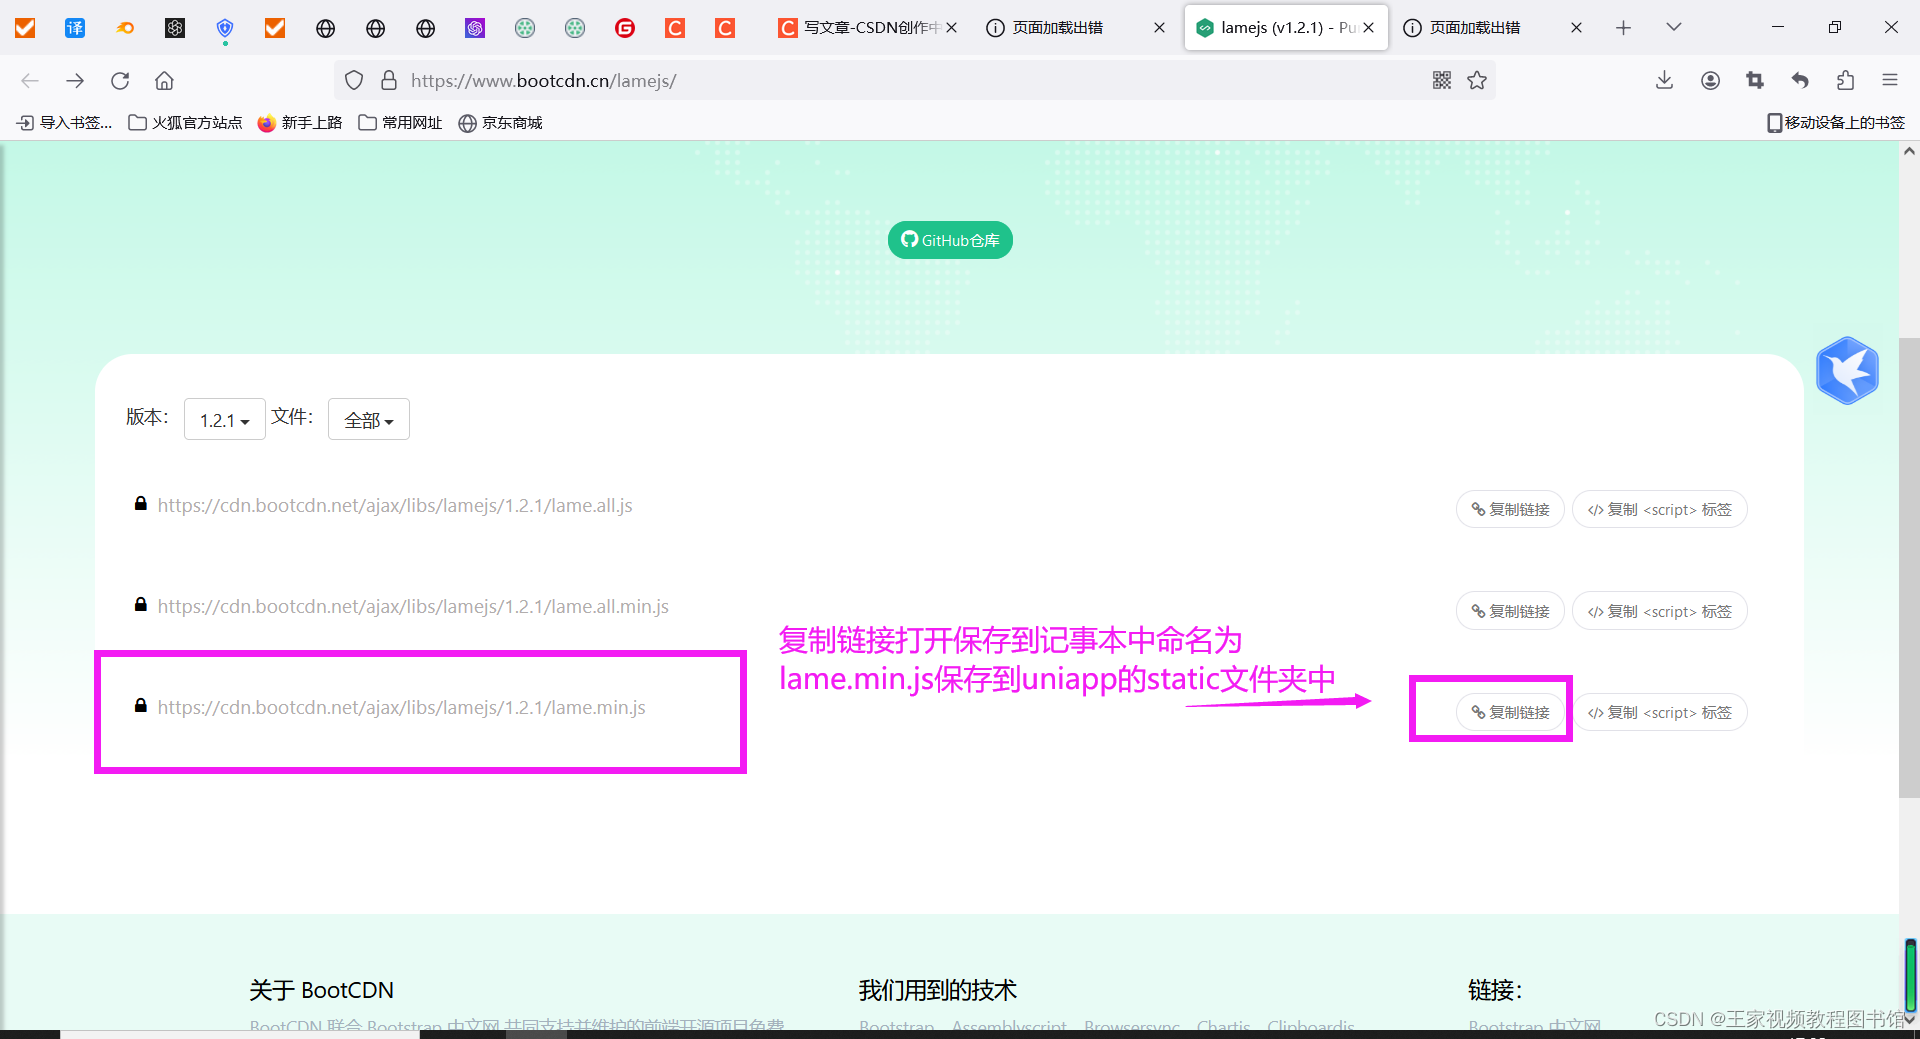Click the 链接: footer heading
Image resolution: width=1920 pixels, height=1039 pixels.
pyautogui.click(x=1495, y=990)
